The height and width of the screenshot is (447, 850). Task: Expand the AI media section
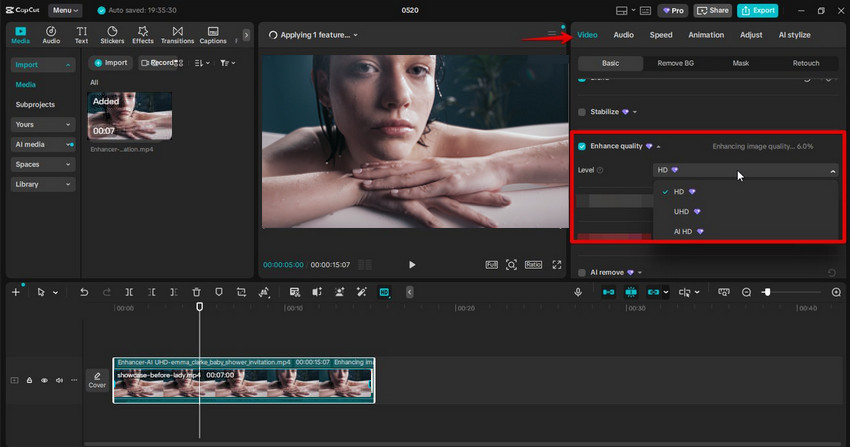[42, 145]
